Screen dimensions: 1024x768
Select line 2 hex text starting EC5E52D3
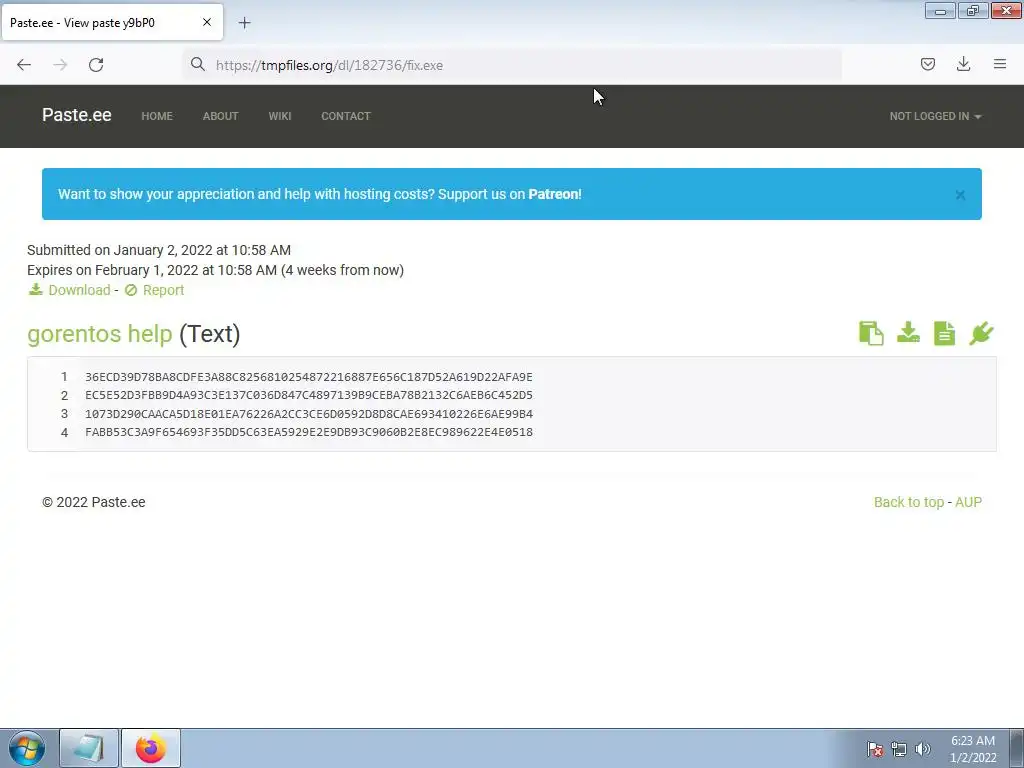(309, 395)
